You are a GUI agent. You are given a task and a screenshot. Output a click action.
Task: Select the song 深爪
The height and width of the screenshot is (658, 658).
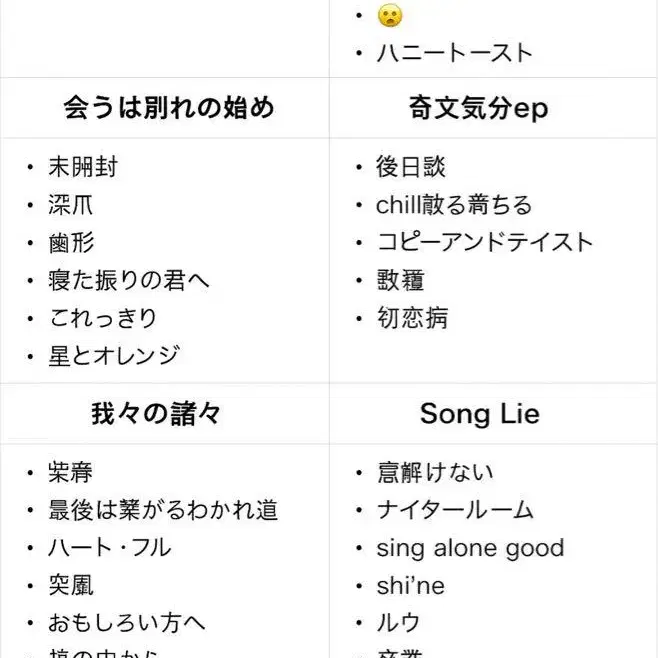tap(71, 205)
